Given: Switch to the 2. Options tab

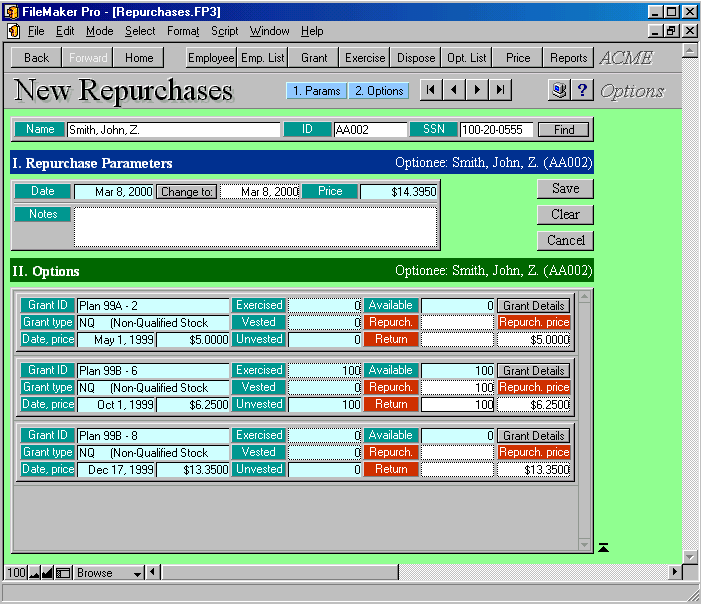Looking at the screenshot, I should [x=379, y=91].
